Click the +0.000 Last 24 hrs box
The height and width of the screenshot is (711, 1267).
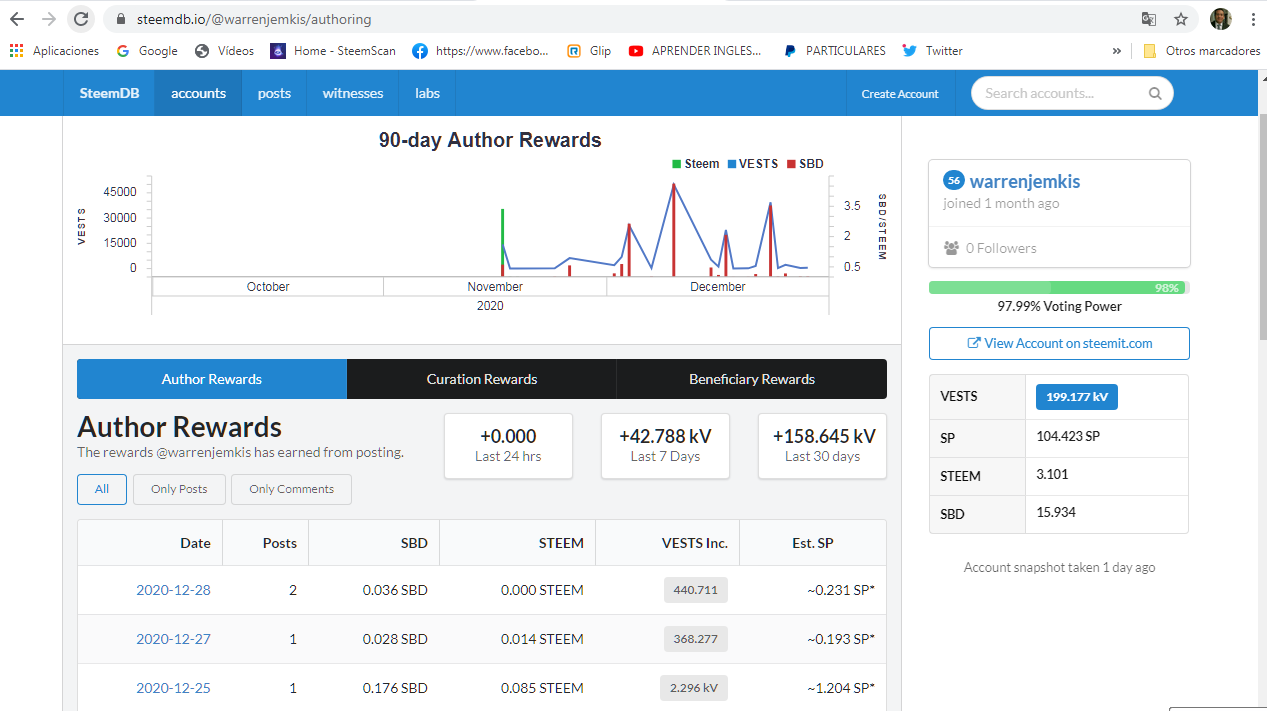508,446
